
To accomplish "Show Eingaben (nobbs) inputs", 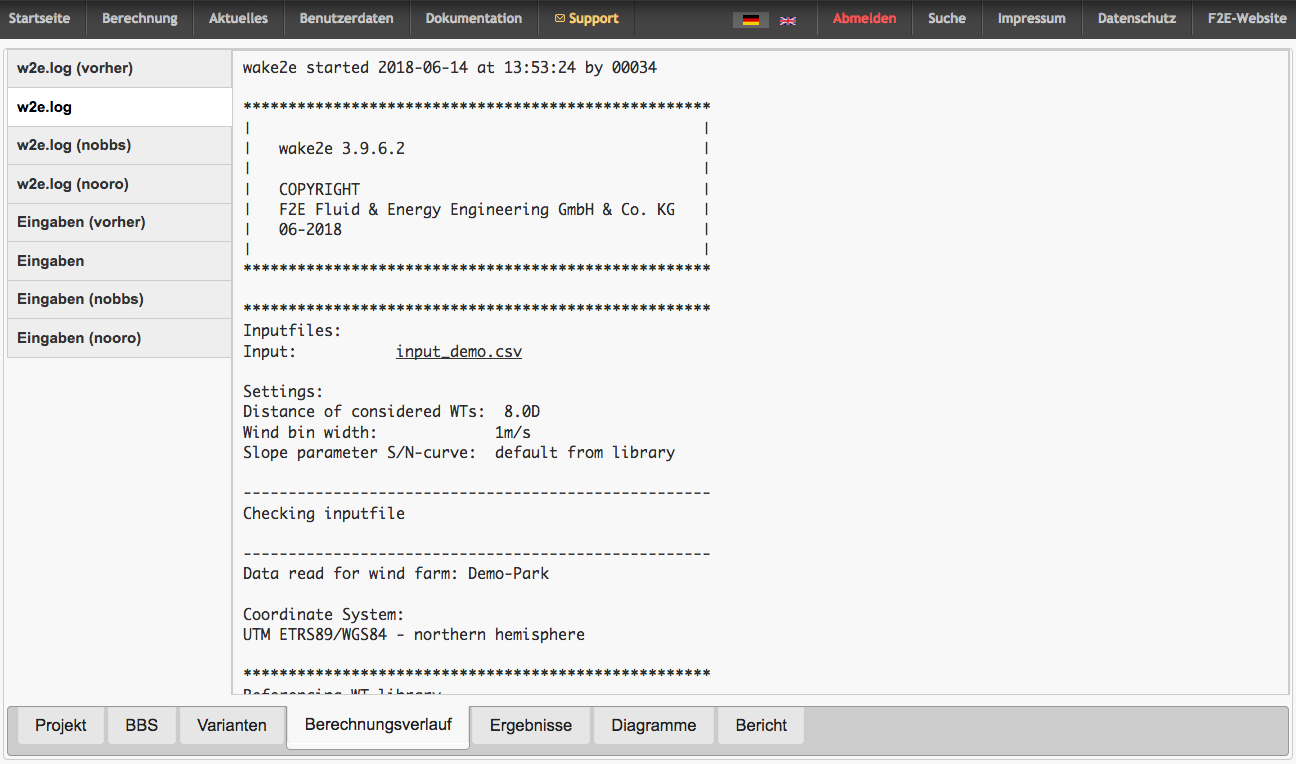I will click(x=80, y=299).
